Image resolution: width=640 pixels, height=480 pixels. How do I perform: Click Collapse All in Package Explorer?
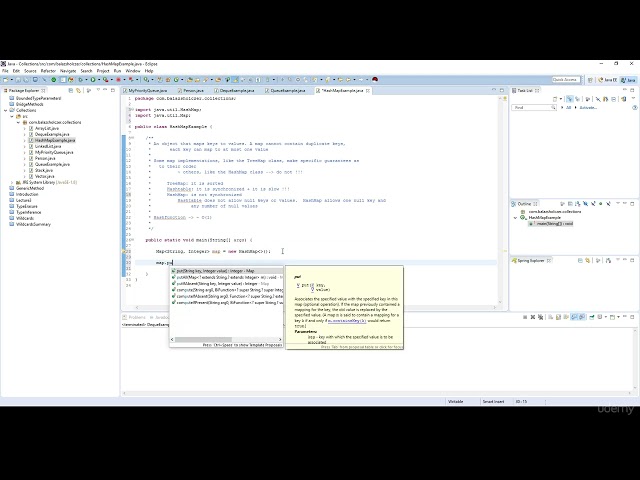70,90
